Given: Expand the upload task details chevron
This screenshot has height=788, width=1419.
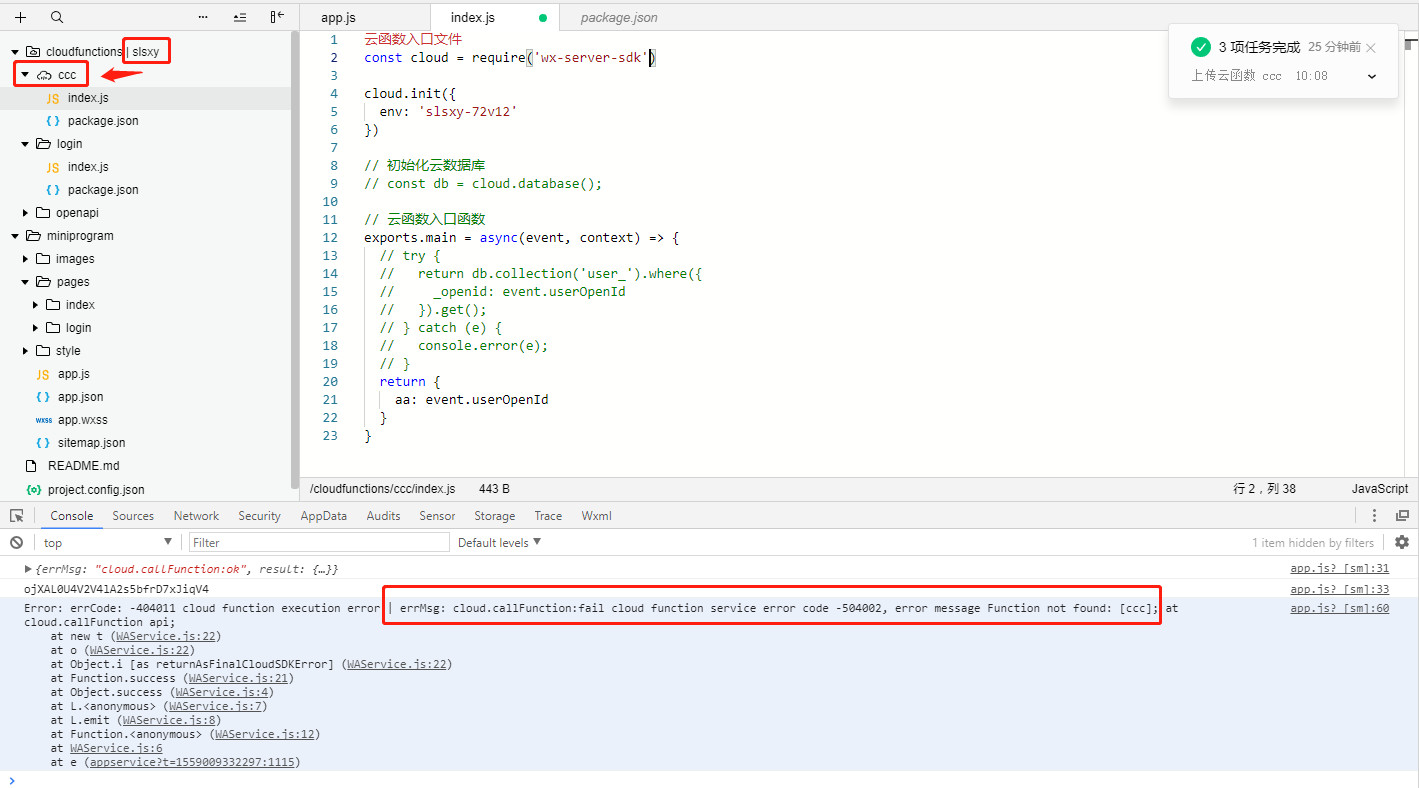Looking at the screenshot, I should [x=1371, y=76].
